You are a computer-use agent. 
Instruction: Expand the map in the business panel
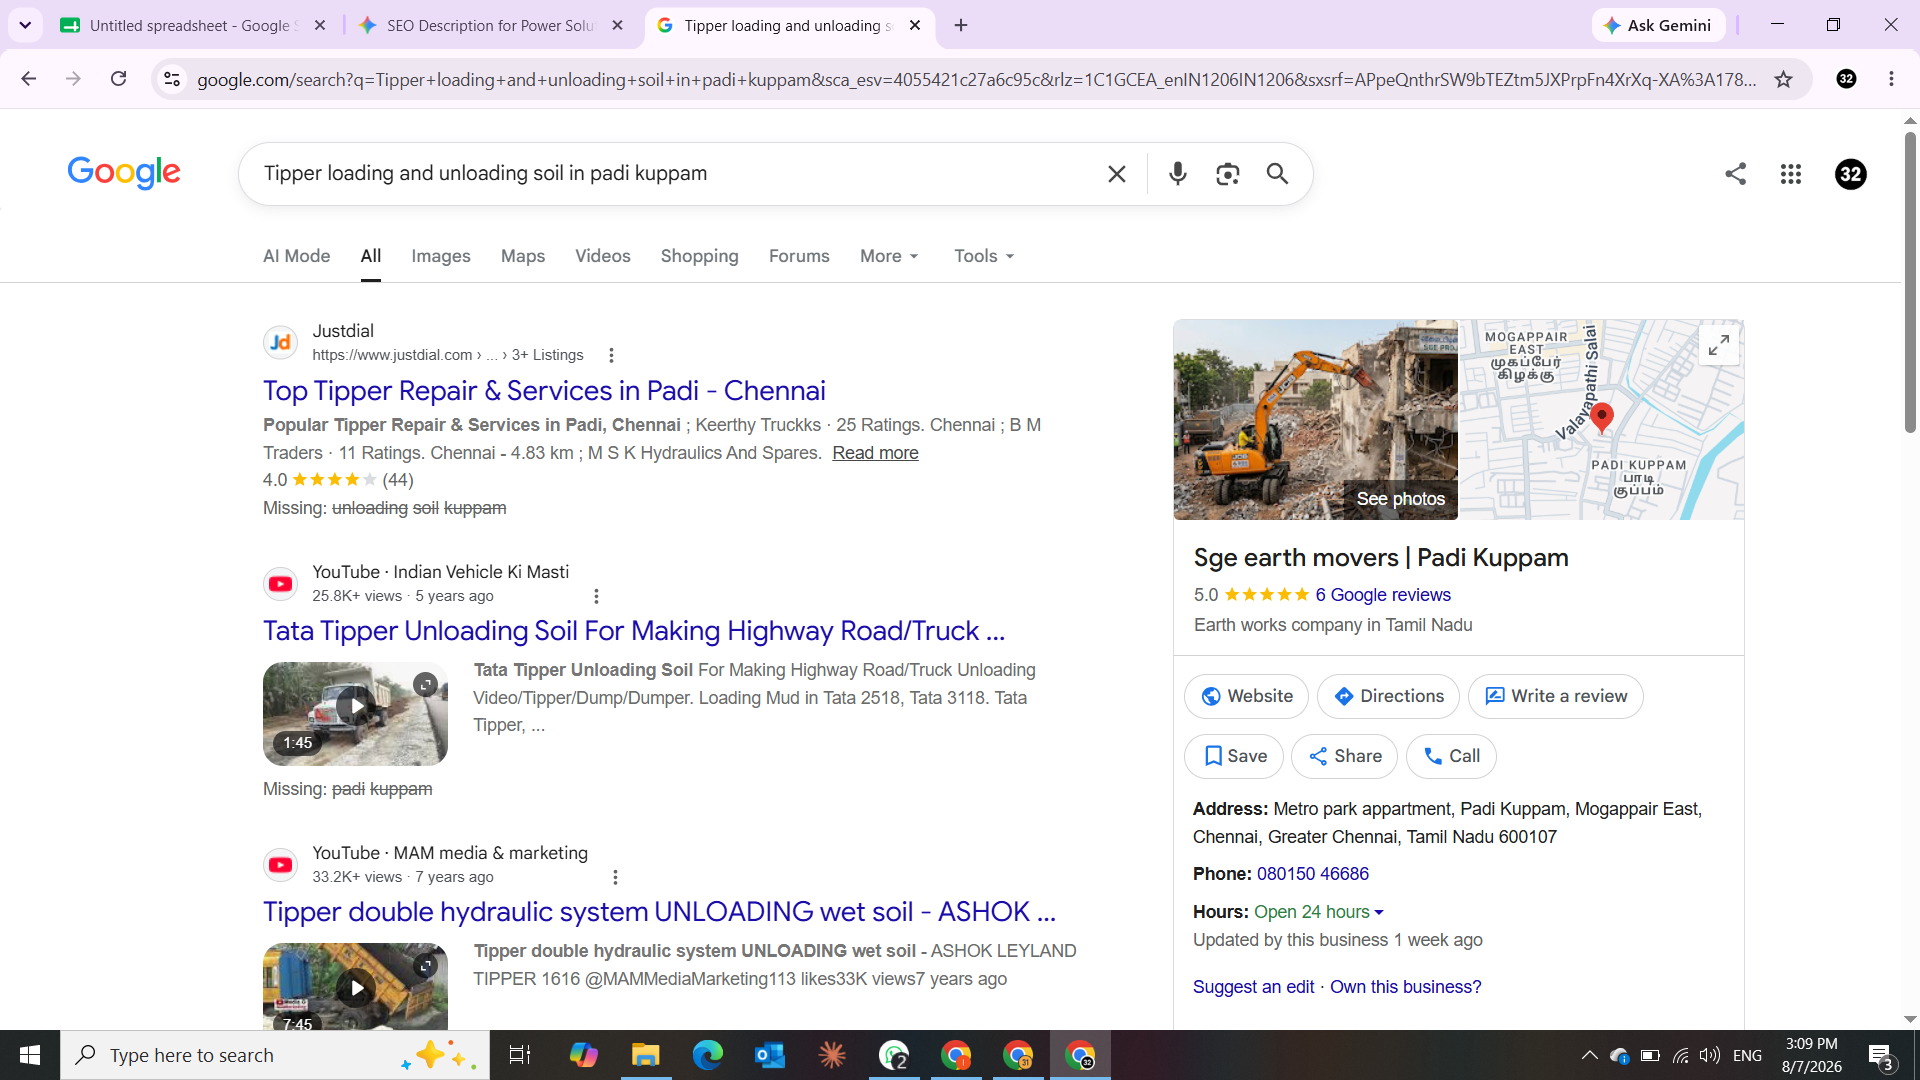coord(1719,345)
